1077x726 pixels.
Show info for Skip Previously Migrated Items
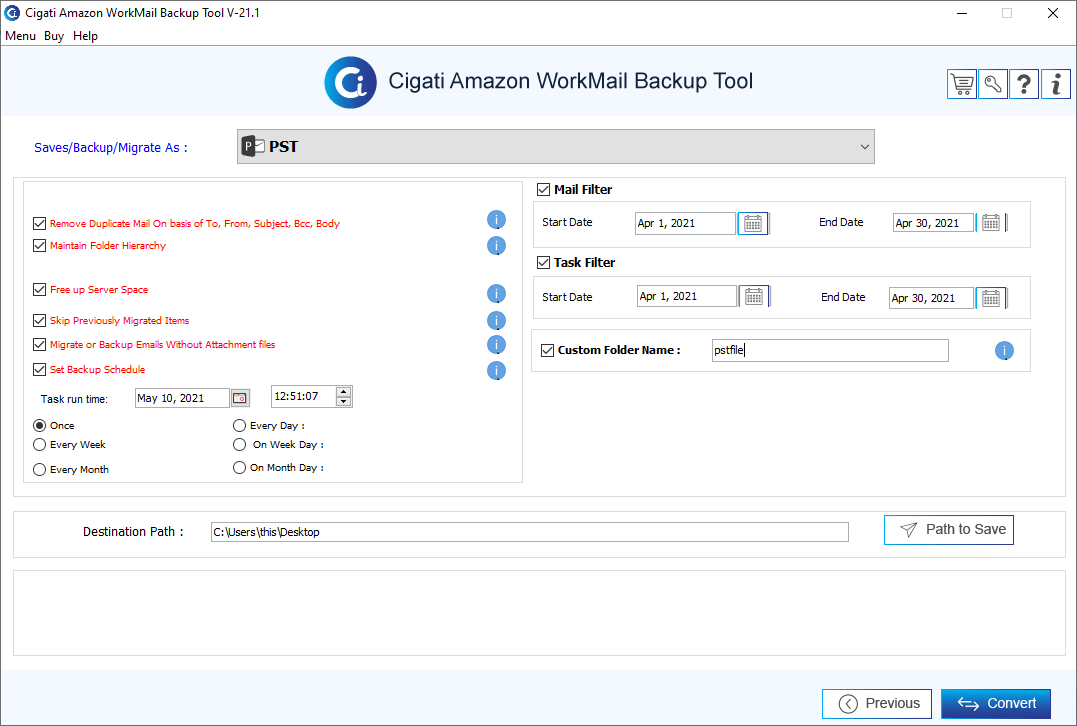click(496, 320)
